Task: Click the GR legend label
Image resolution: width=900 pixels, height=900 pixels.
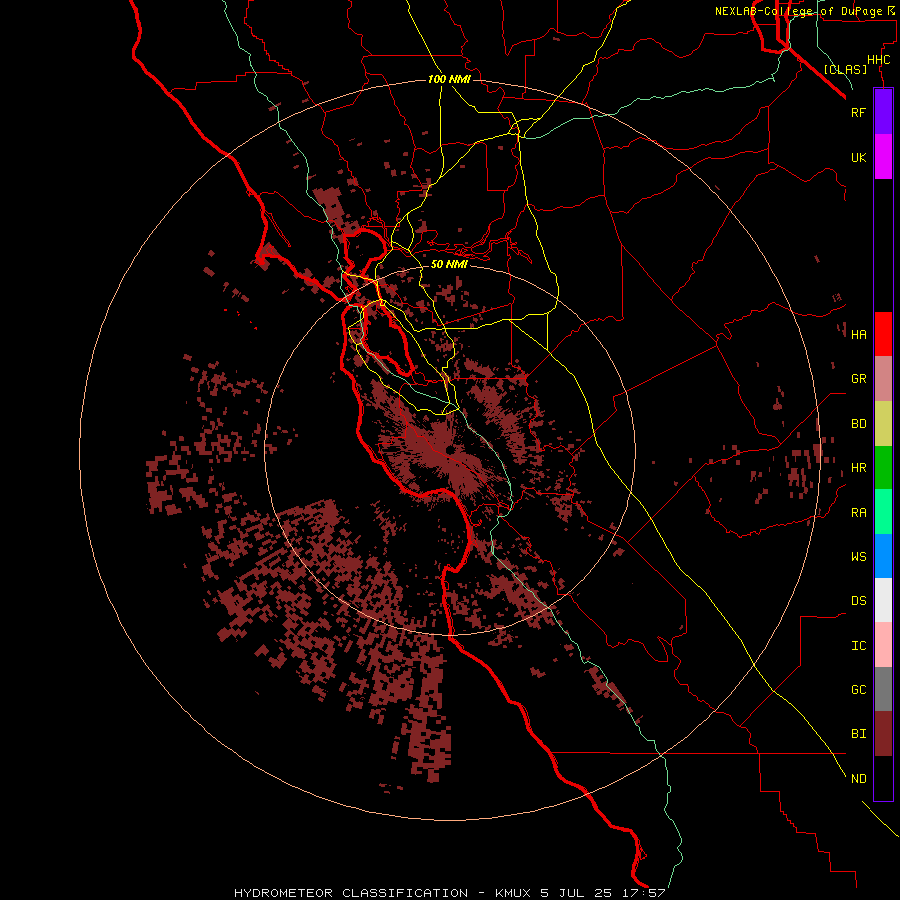Action: (859, 379)
